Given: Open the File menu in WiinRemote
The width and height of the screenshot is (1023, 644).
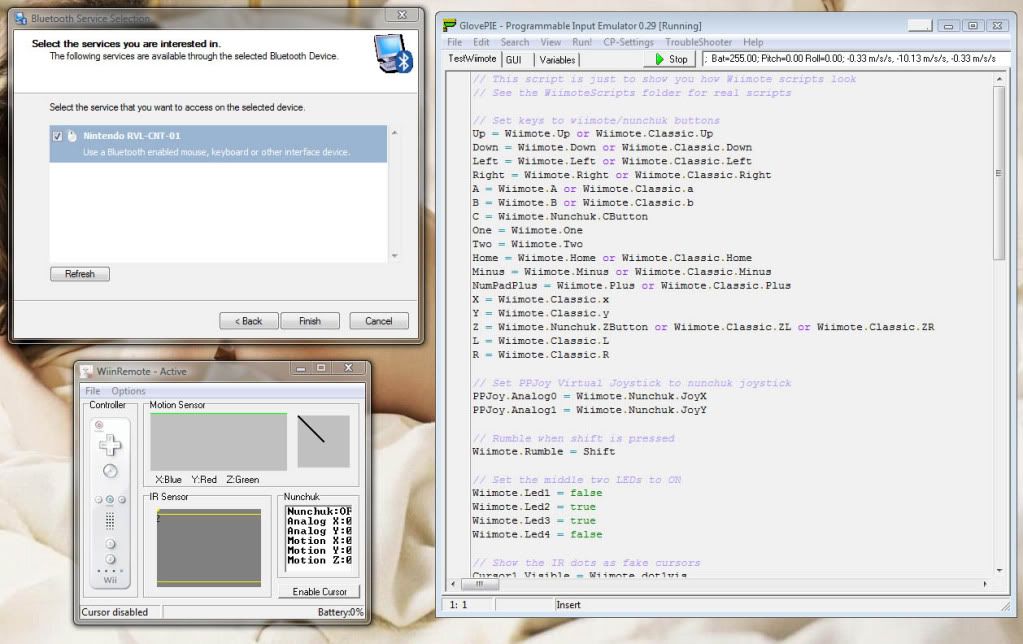Looking at the screenshot, I should coord(93,391).
